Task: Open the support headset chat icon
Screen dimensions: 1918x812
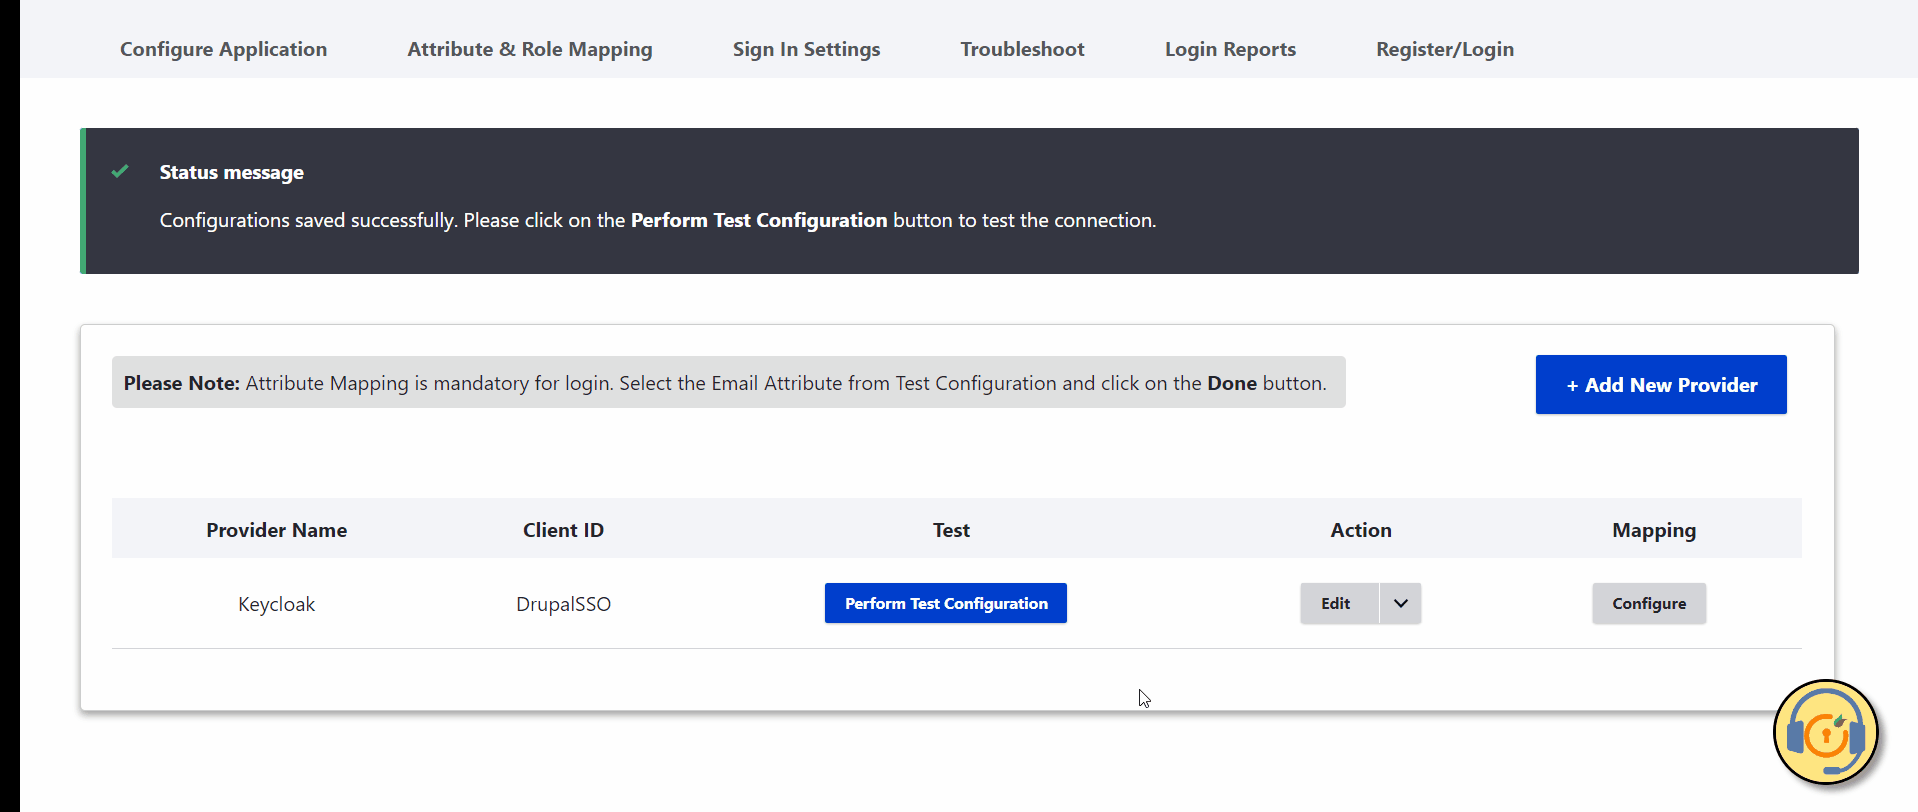Action: [x=1825, y=733]
